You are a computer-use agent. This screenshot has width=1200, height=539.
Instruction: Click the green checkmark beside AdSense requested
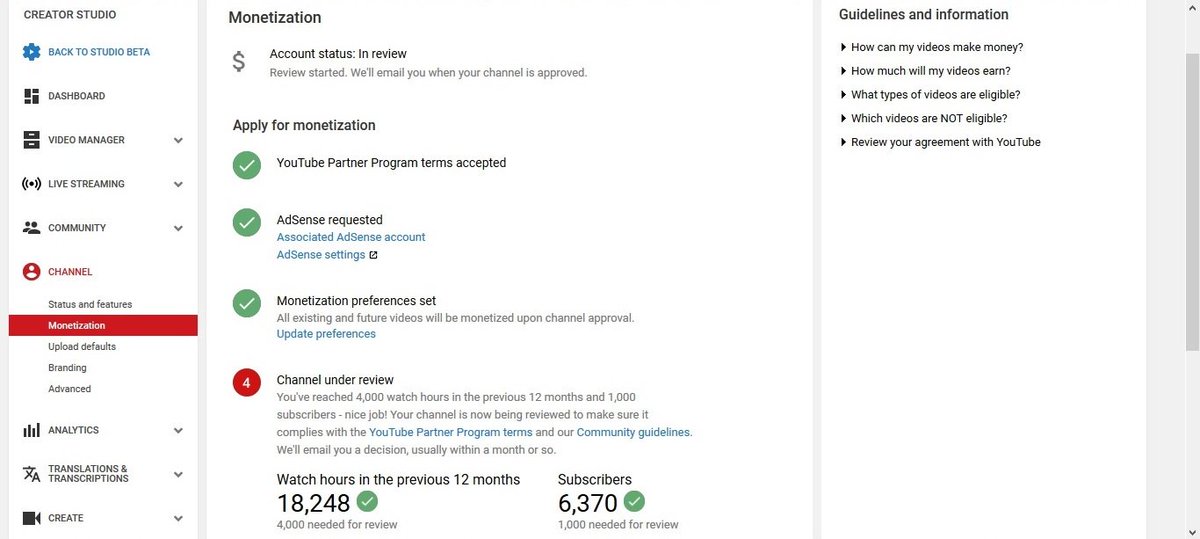pyautogui.click(x=247, y=223)
